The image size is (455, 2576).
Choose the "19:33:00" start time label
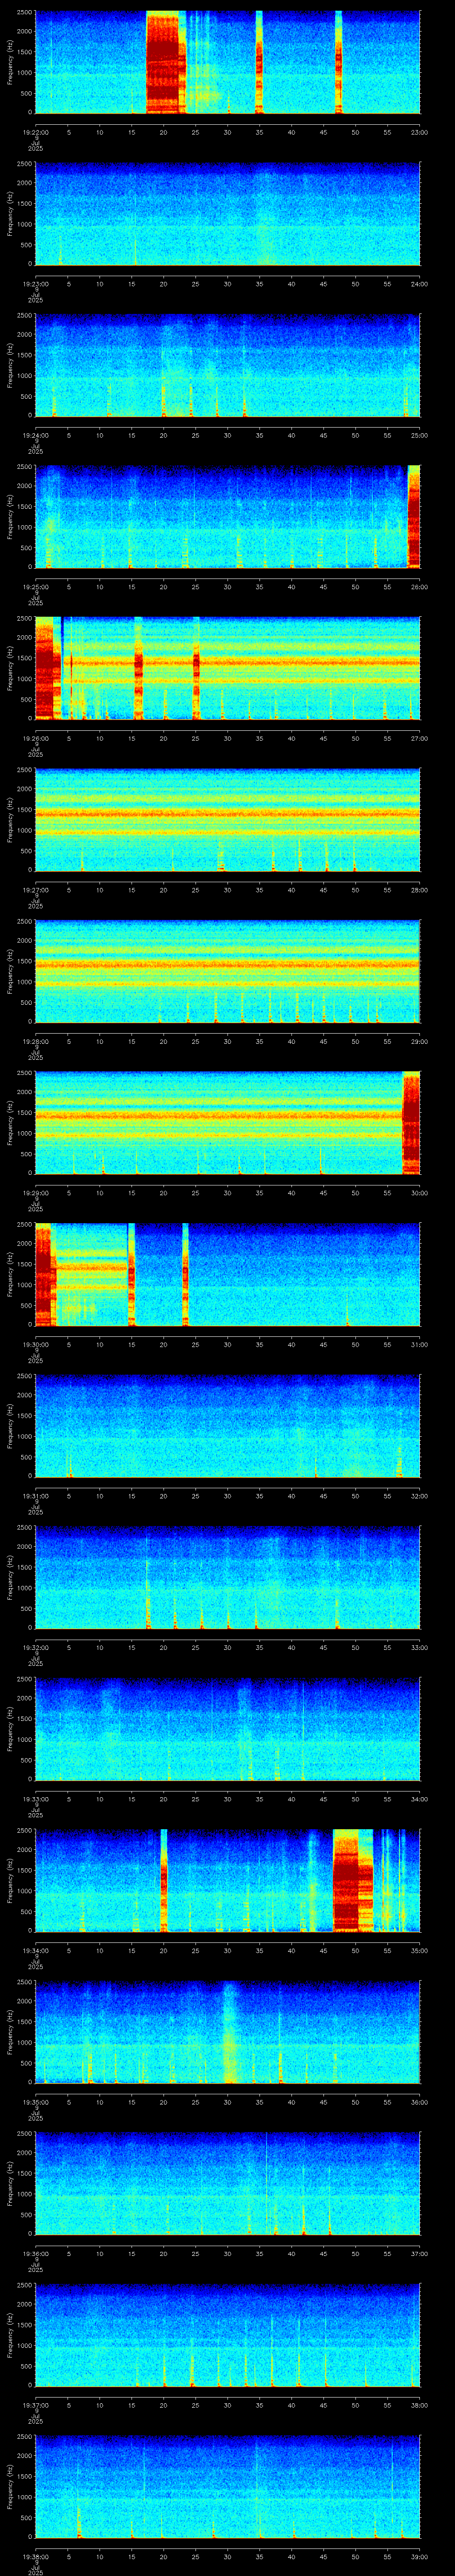[x=35, y=1799]
